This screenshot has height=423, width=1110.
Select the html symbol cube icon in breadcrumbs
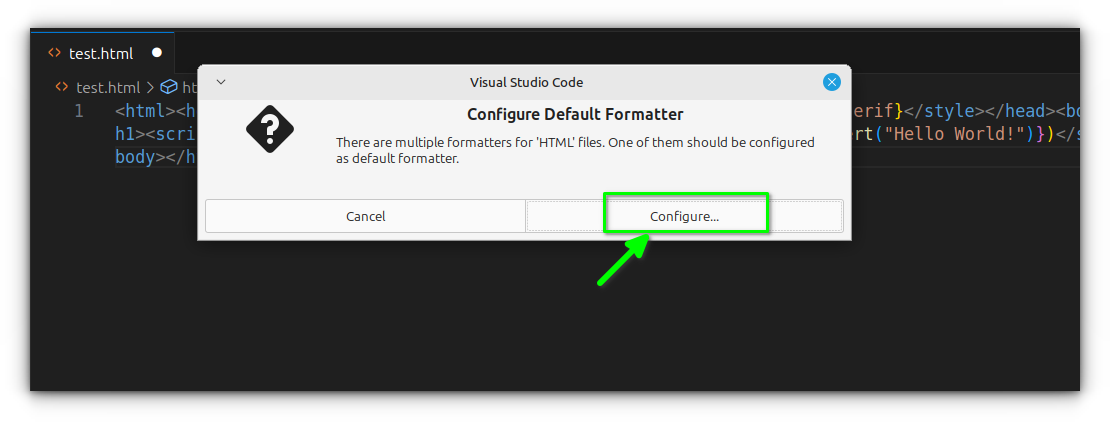(169, 87)
